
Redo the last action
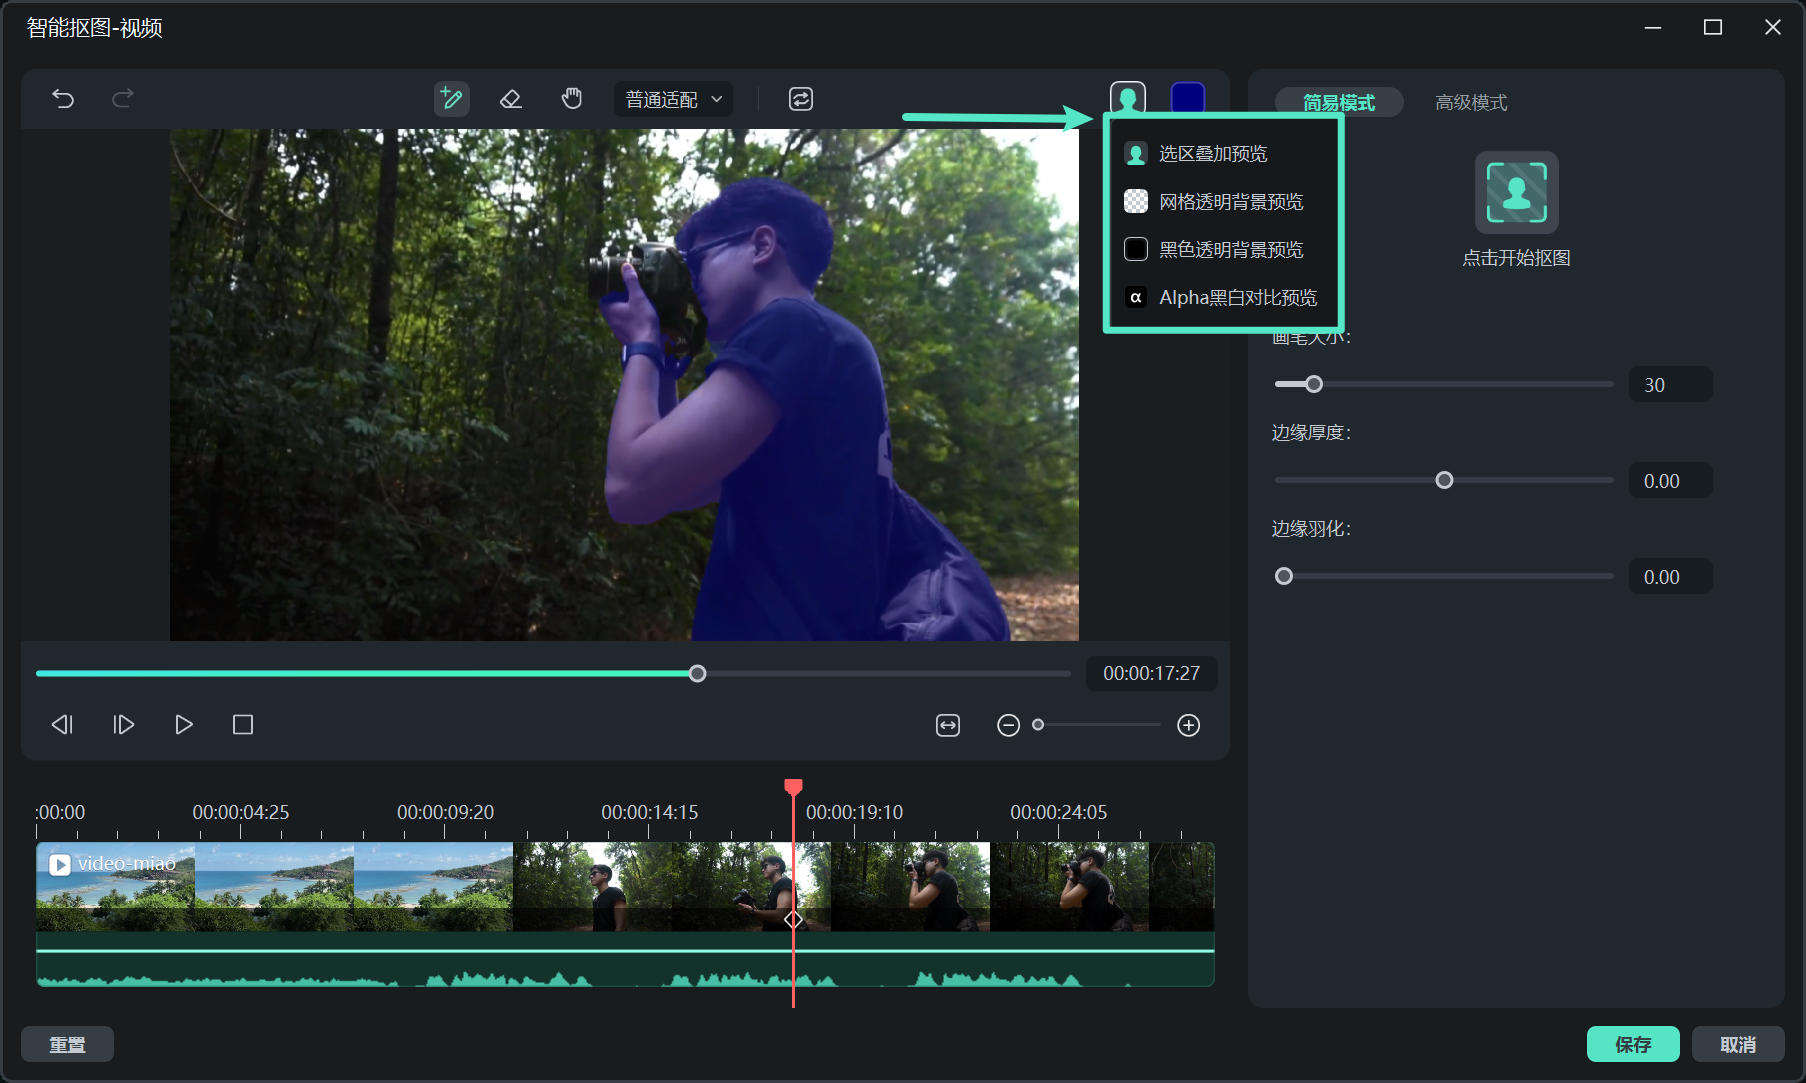point(123,99)
